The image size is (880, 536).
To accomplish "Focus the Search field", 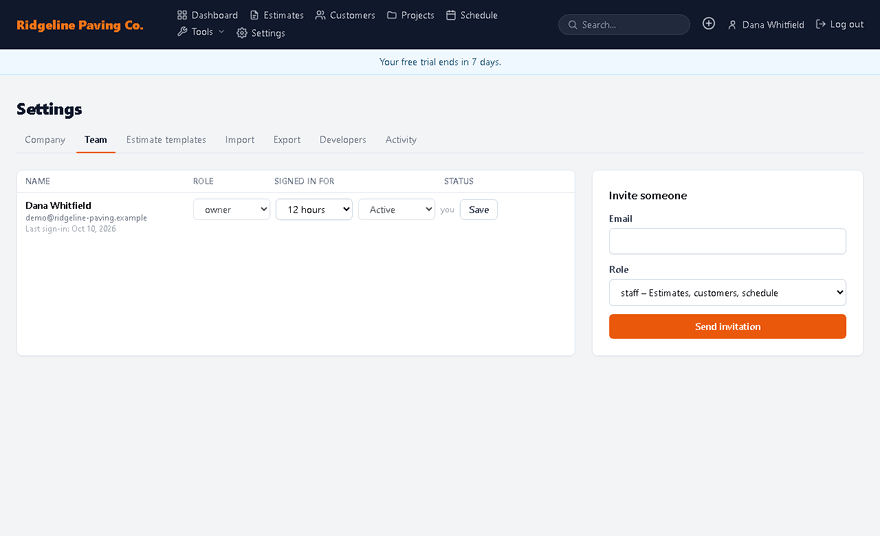I will click(x=624, y=25).
